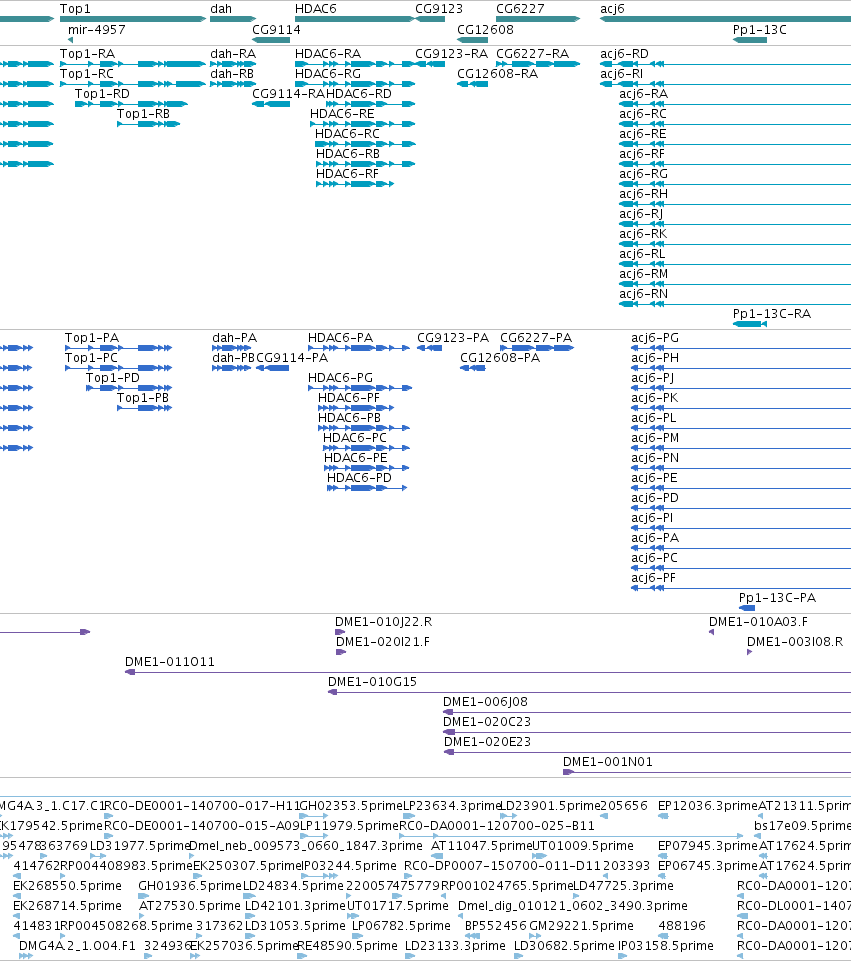851x961 pixels.
Task: Click transcript acj6-RK
Action: point(735,244)
